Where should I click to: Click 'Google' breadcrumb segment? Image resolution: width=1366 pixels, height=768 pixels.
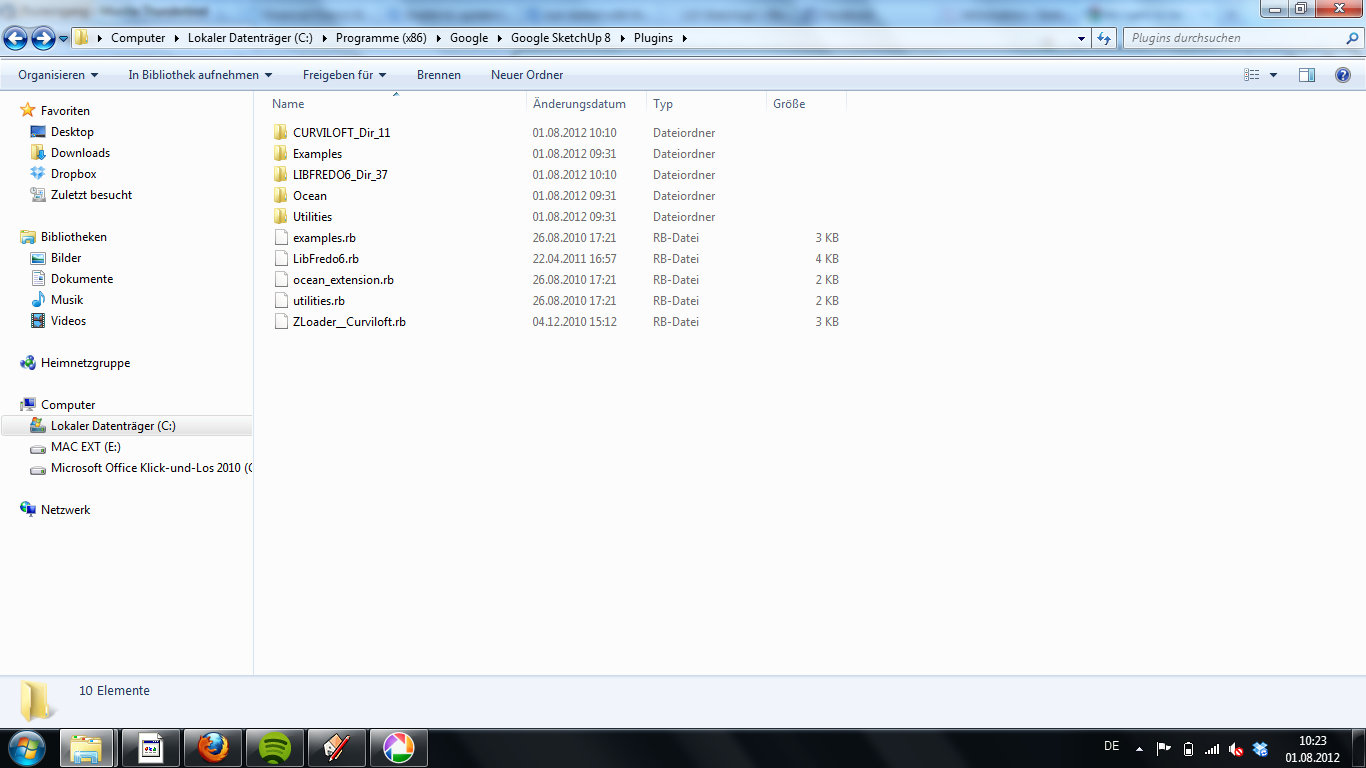pyautogui.click(x=469, y=38)
